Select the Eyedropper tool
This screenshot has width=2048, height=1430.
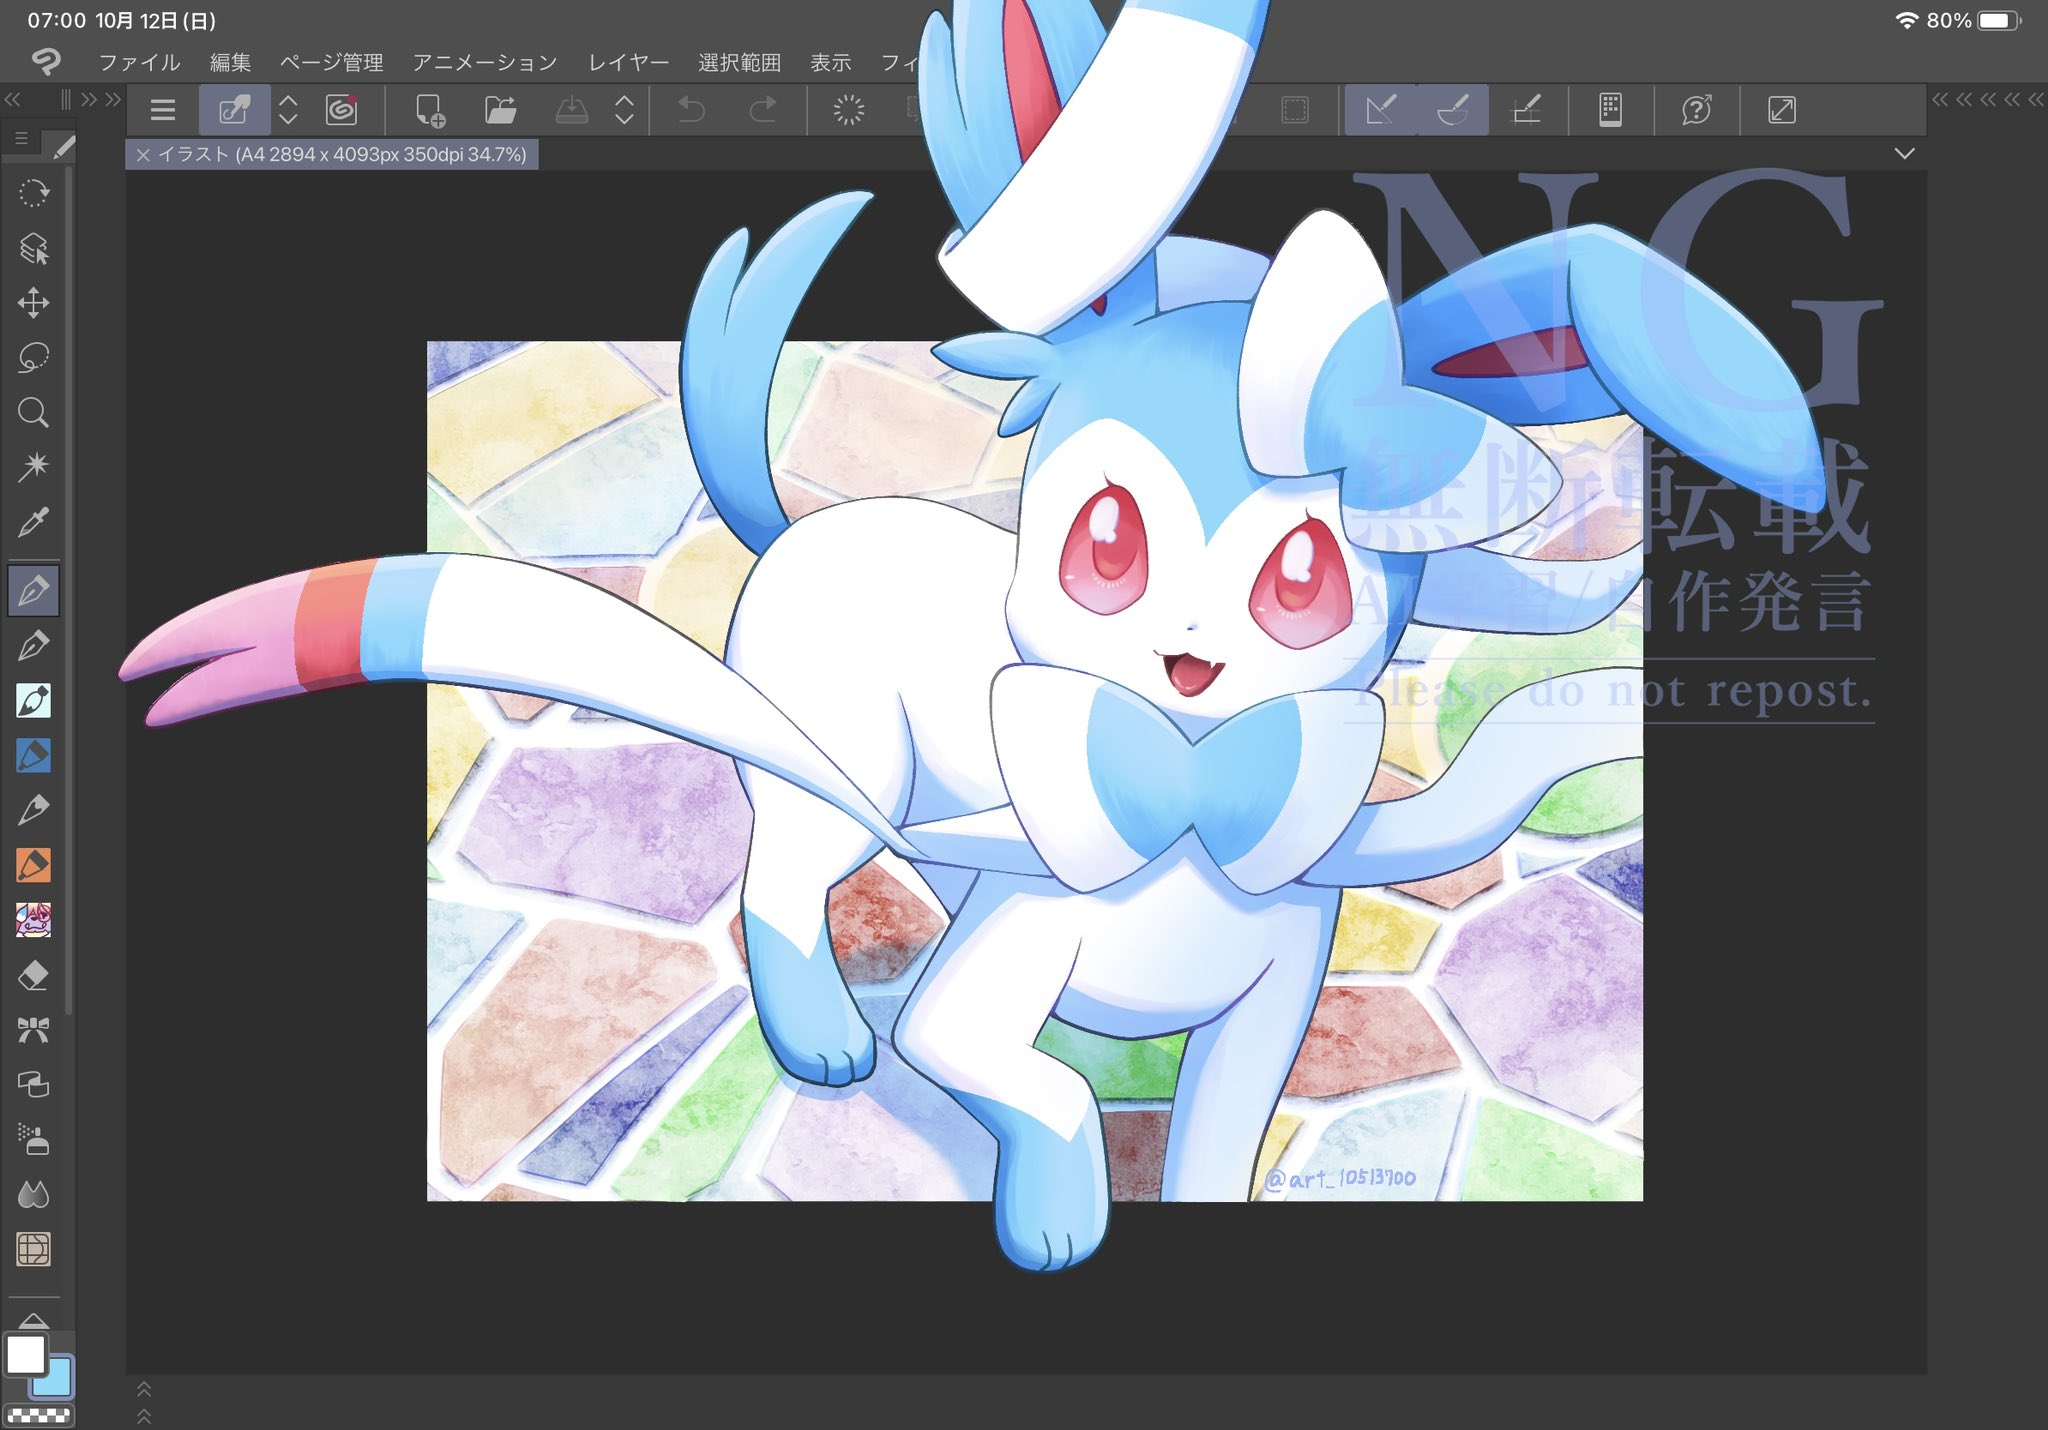33,521
